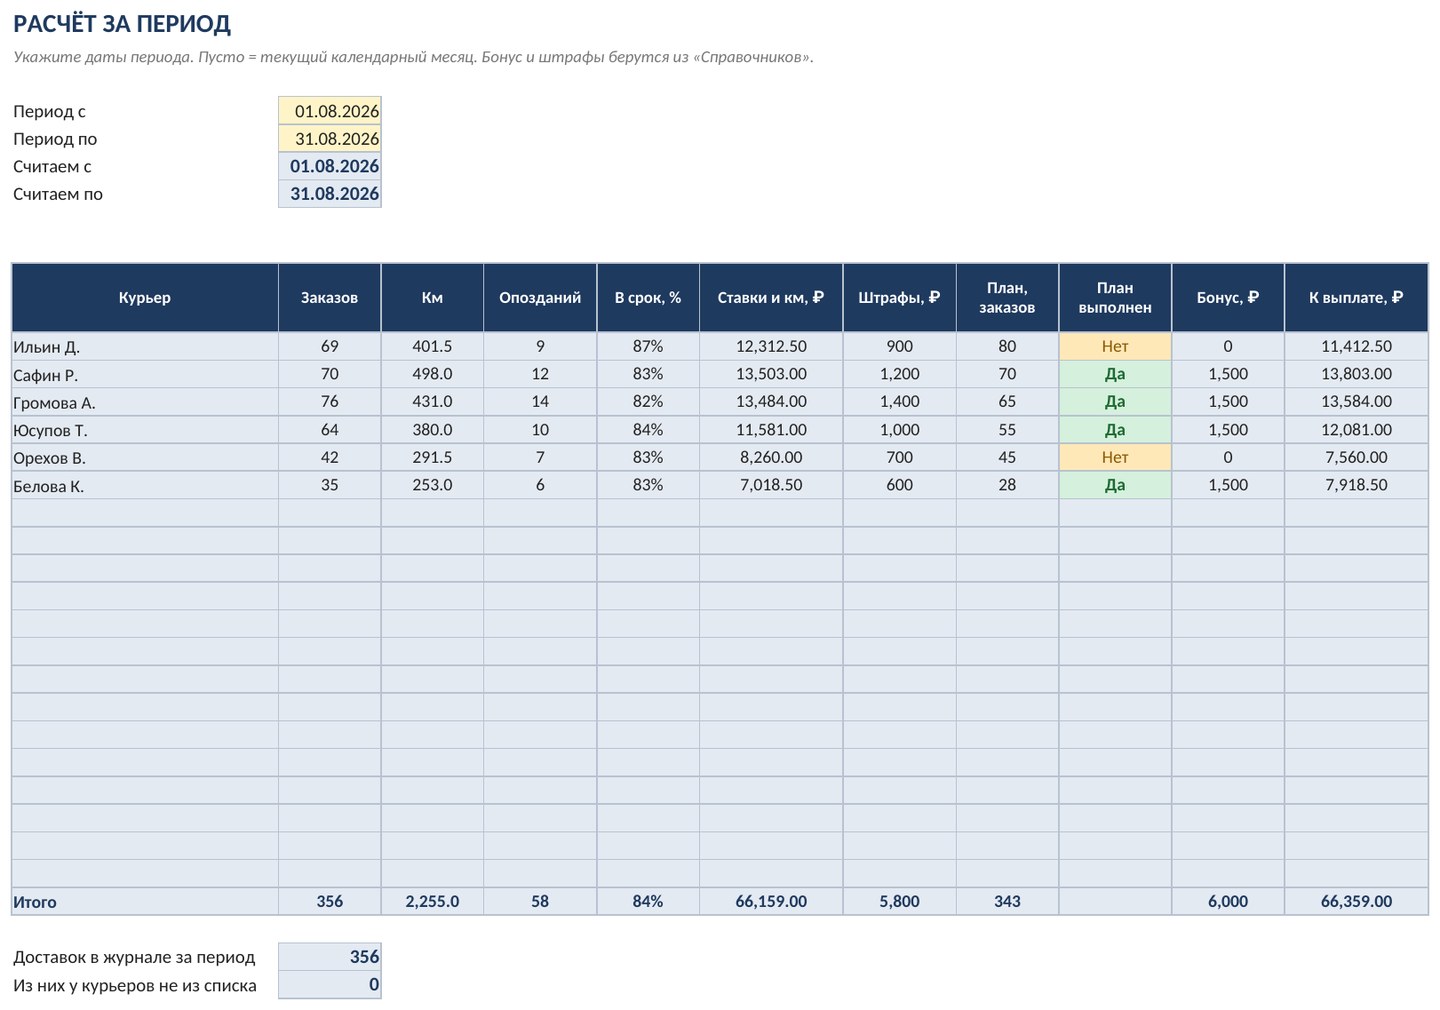Screen dimensions: 1440x1010
Task: Select Юсупов Т. payout cell 12,081.00
Action: pos(1356,430)
